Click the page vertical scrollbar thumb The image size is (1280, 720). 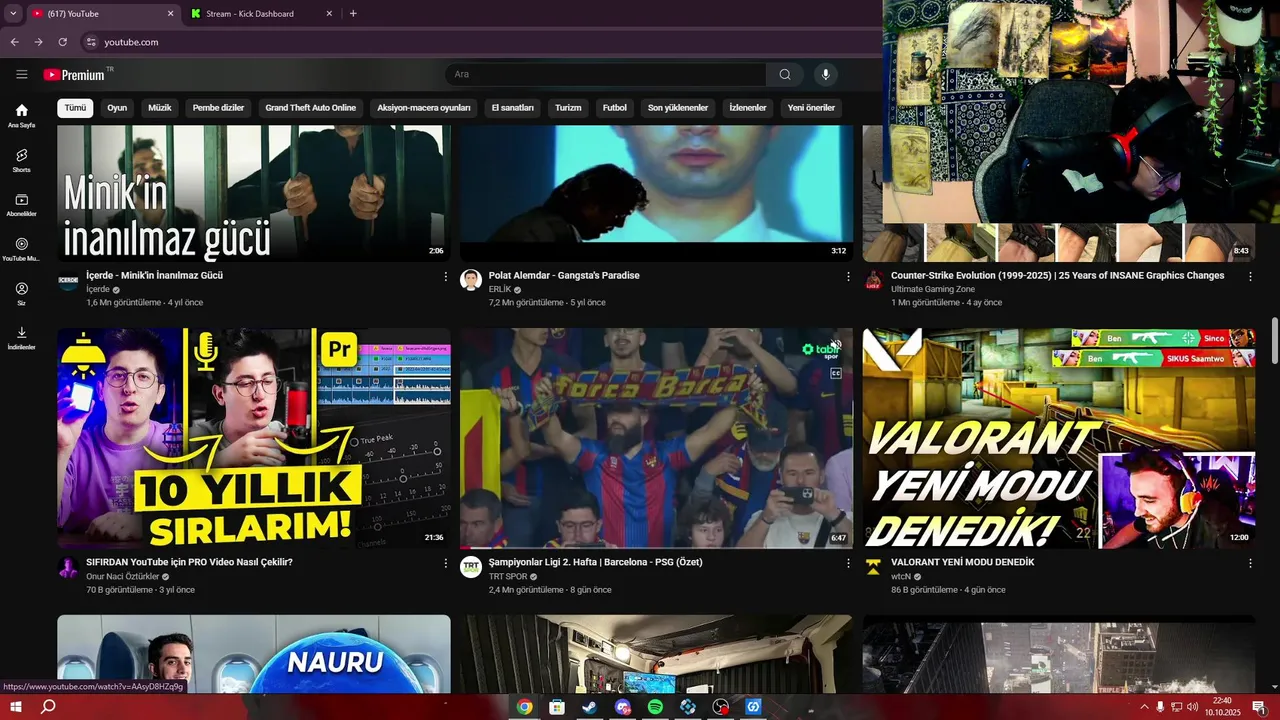(x=1274, y=341)
